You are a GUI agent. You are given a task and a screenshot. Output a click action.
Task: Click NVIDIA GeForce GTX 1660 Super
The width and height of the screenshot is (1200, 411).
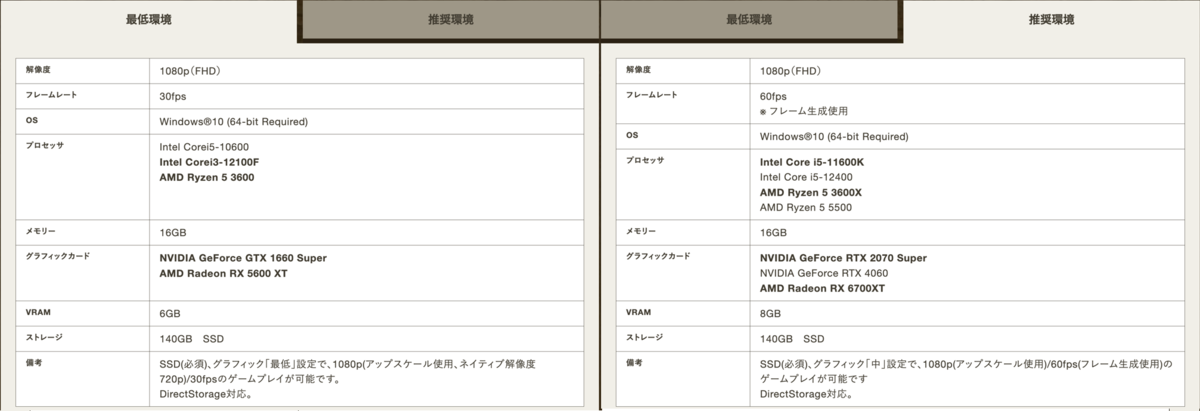(243, 258)
